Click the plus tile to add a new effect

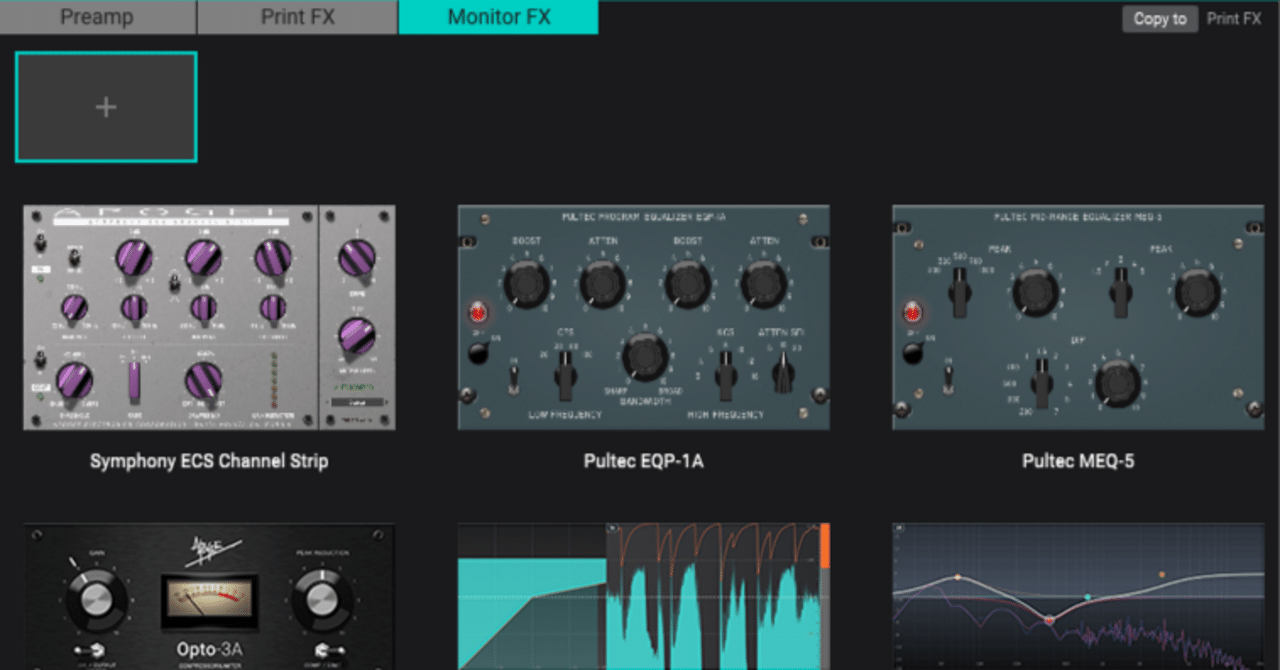tap(105, 105)
